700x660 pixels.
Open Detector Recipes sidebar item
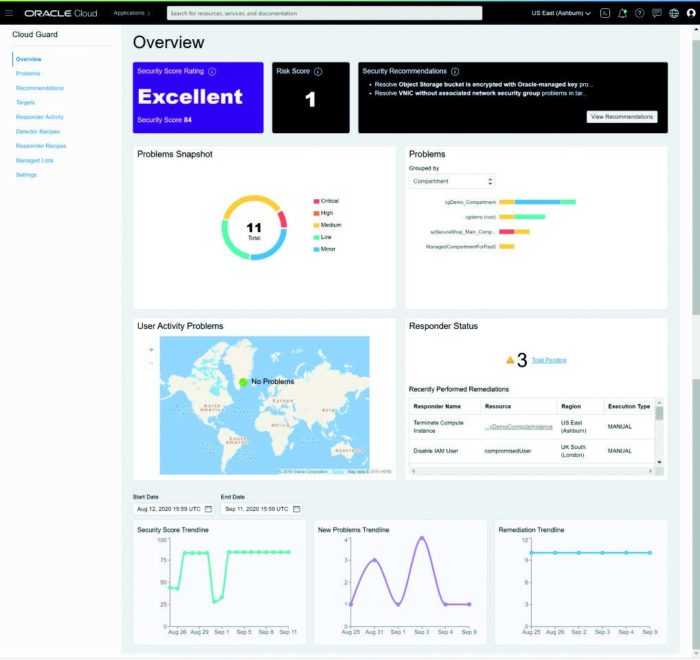(x=38, y=131)
